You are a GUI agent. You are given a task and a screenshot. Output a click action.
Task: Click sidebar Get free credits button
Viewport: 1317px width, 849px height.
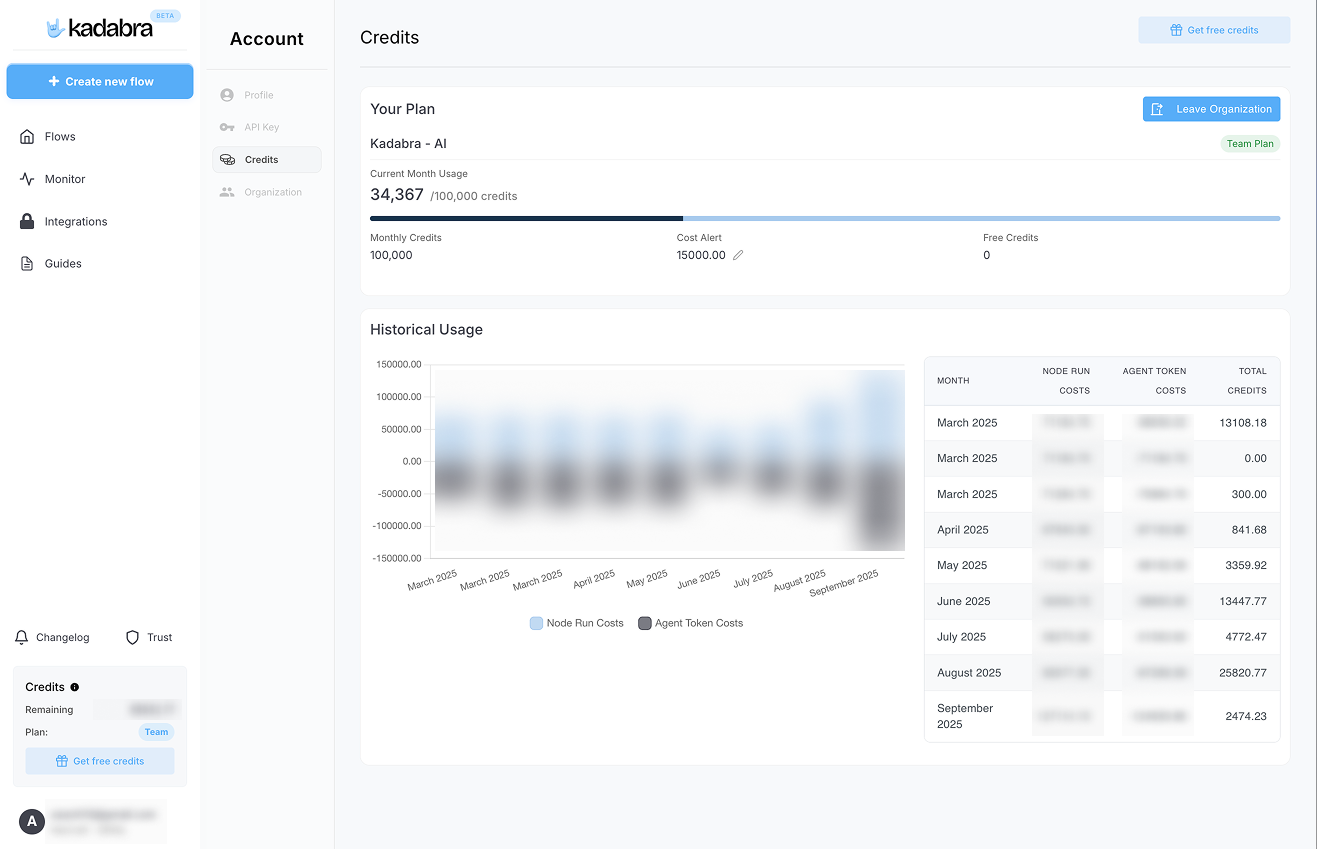tap(100, 761)
